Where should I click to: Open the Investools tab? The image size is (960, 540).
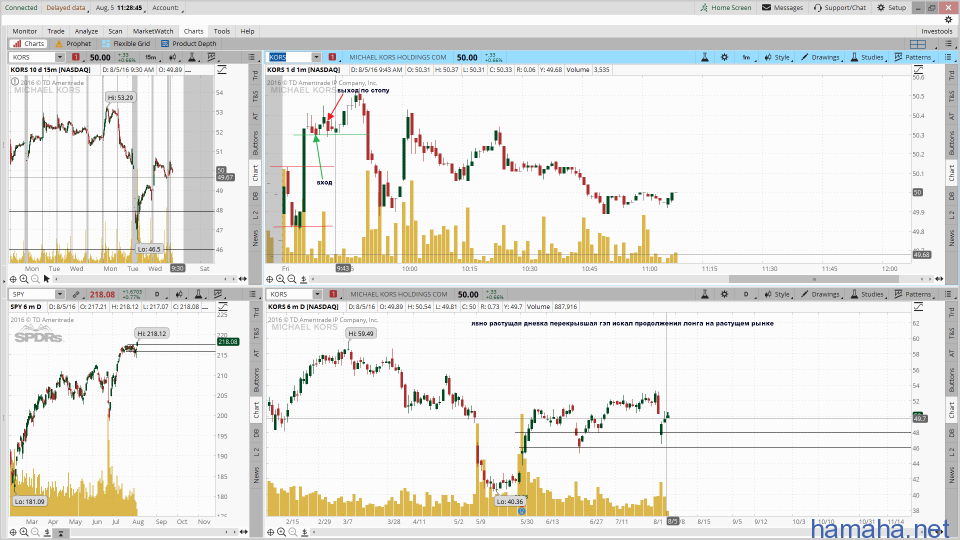coord(937,31)
